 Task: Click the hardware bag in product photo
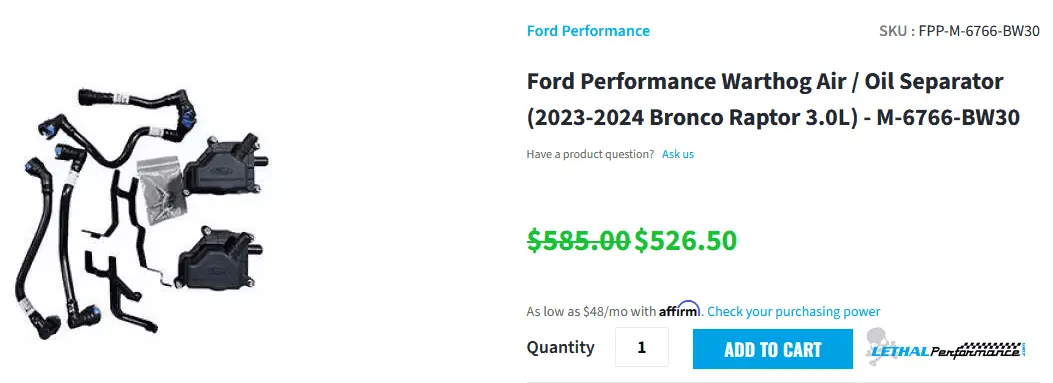158,189
